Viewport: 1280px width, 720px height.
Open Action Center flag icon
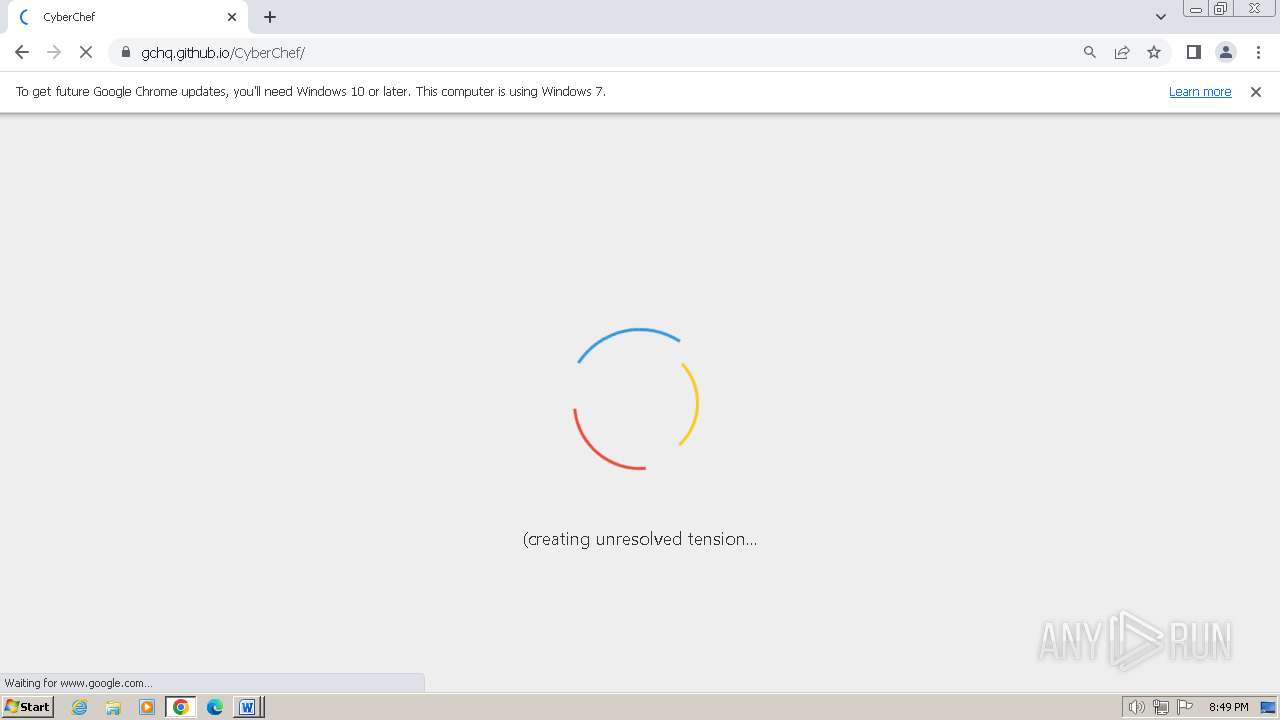pyautogui.click(x=1185, y=707)
